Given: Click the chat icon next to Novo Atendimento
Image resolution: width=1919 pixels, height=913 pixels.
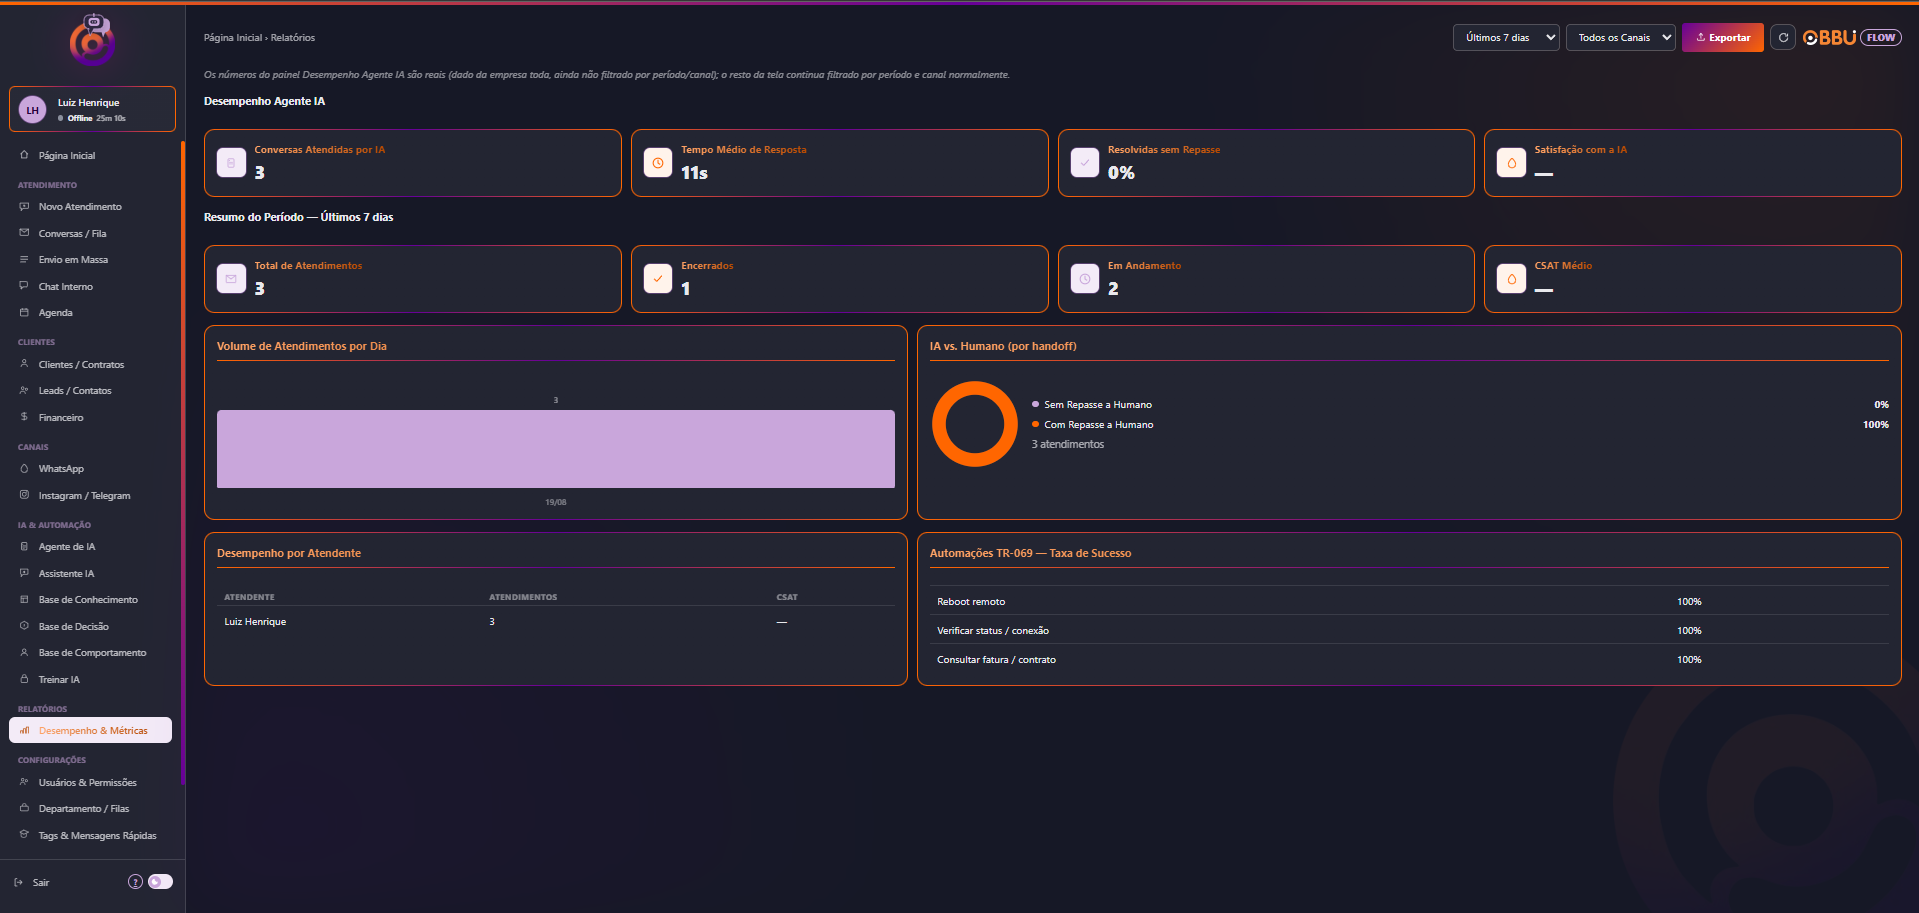Looking at the screenshot, I should [24, 207].
